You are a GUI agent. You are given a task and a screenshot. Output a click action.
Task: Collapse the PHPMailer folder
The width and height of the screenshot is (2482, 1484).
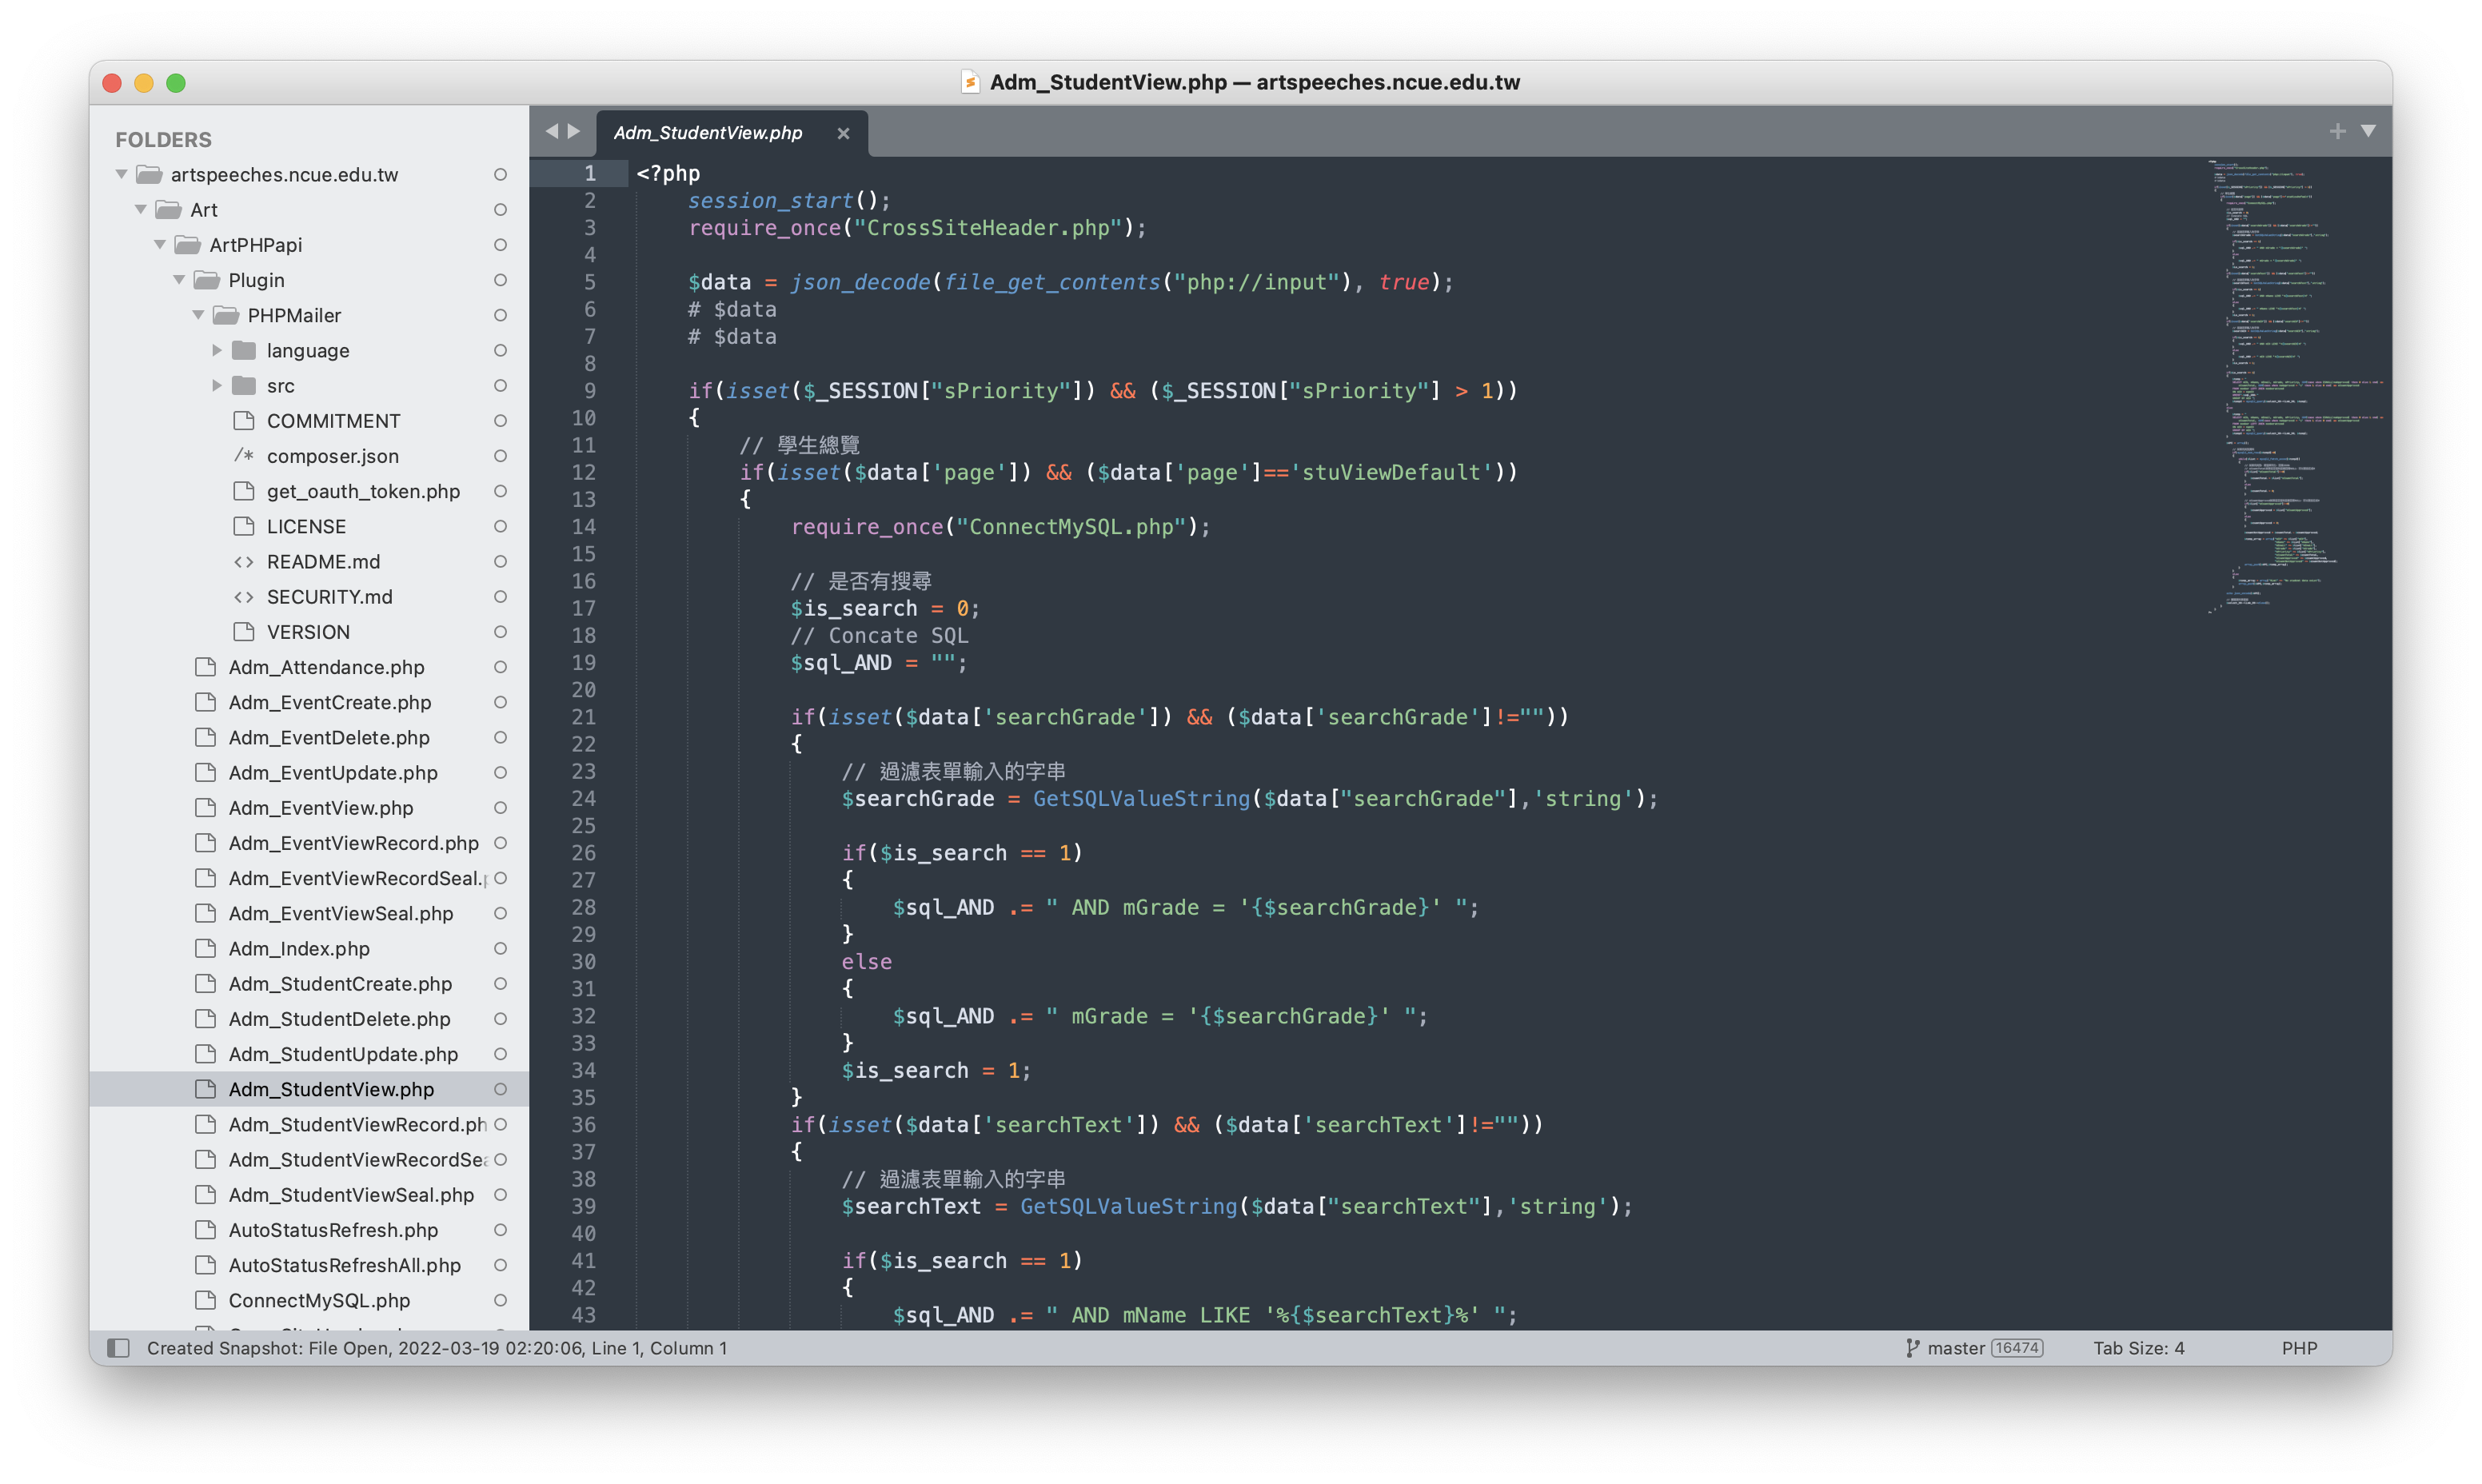198,314
